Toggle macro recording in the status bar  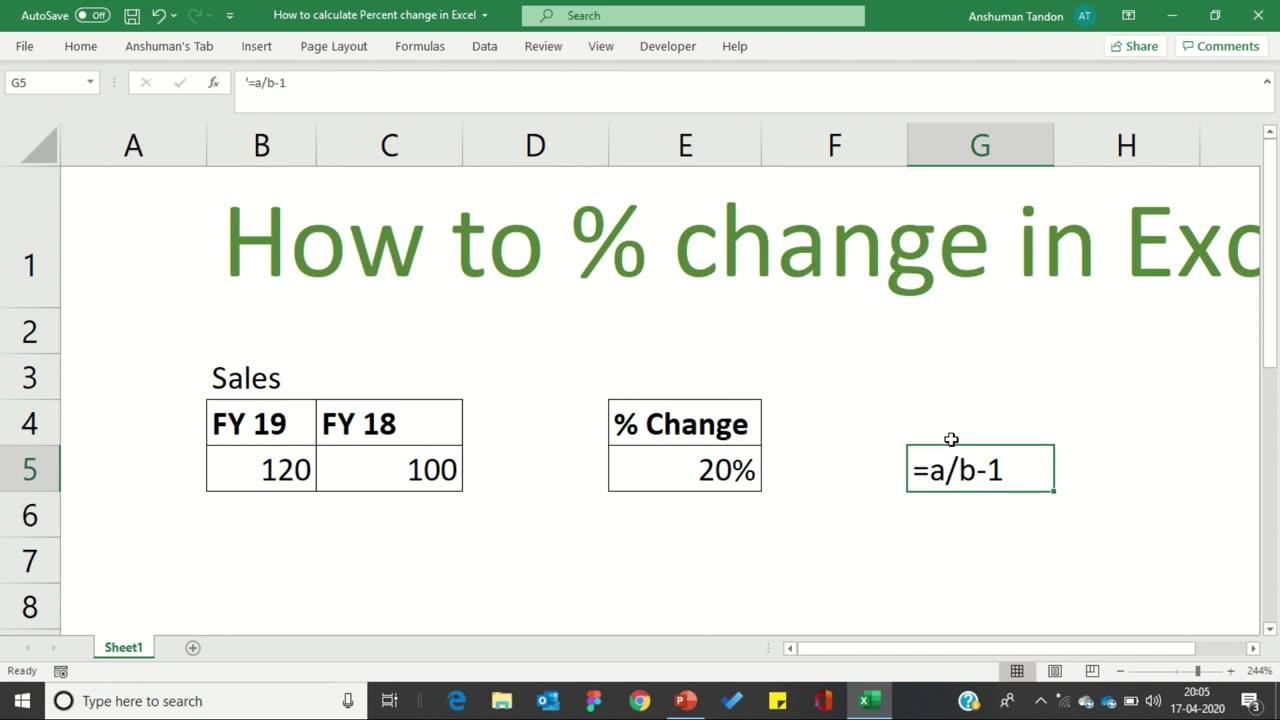[x=60, y=671]
